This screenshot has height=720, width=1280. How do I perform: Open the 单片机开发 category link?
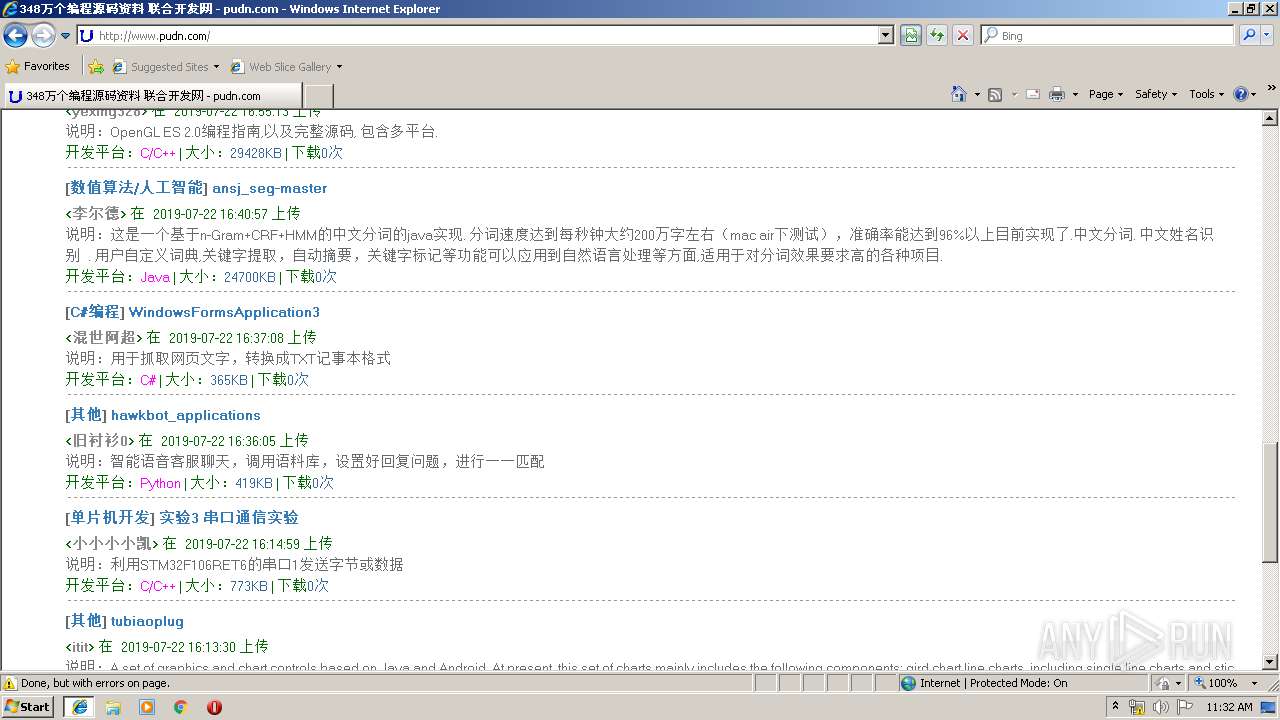[x=111, y=517]
